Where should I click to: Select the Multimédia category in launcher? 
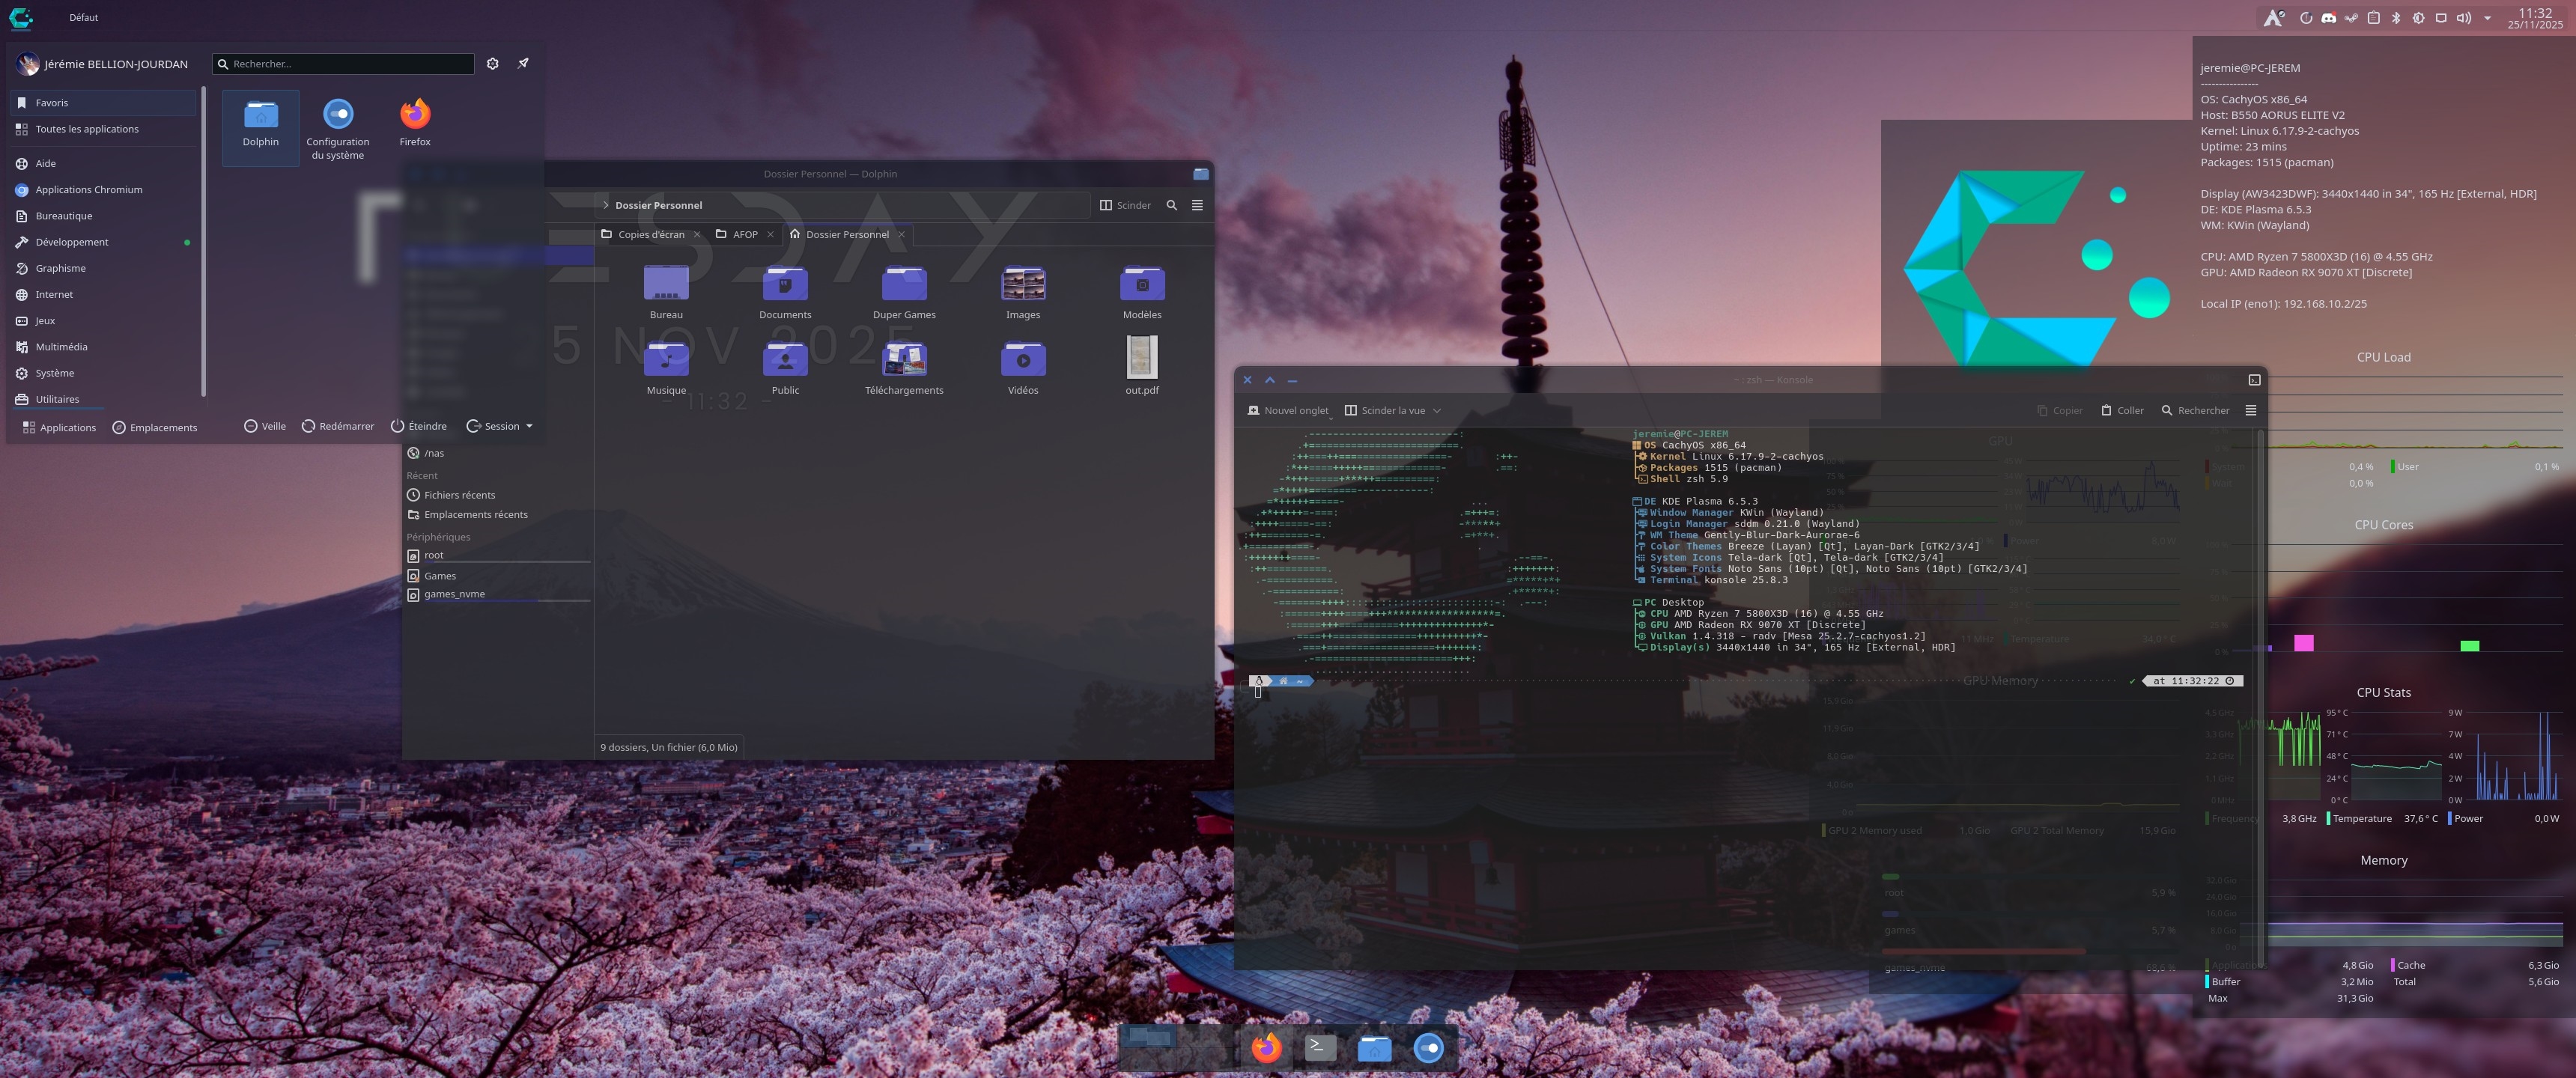(x=61, y=346)
